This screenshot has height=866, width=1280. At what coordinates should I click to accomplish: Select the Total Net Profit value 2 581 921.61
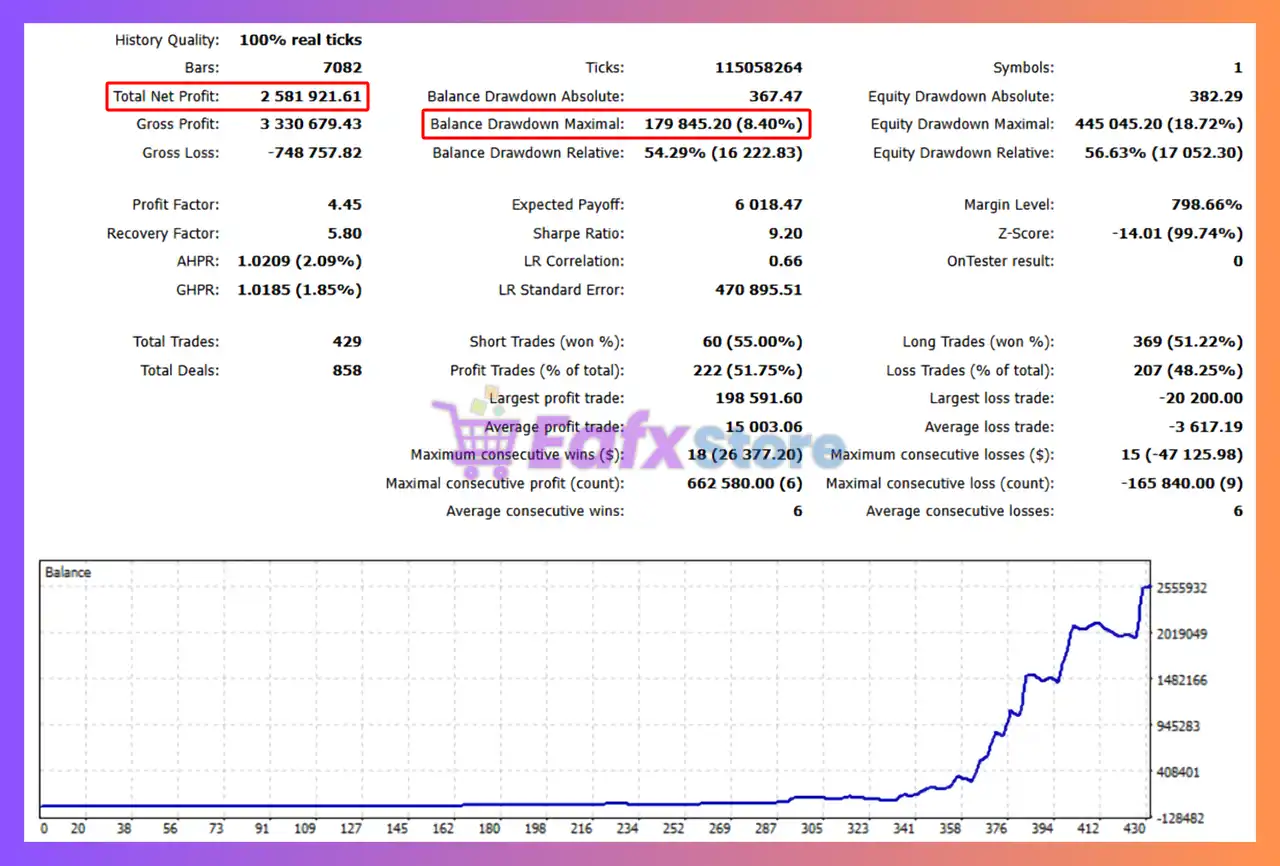311,97
